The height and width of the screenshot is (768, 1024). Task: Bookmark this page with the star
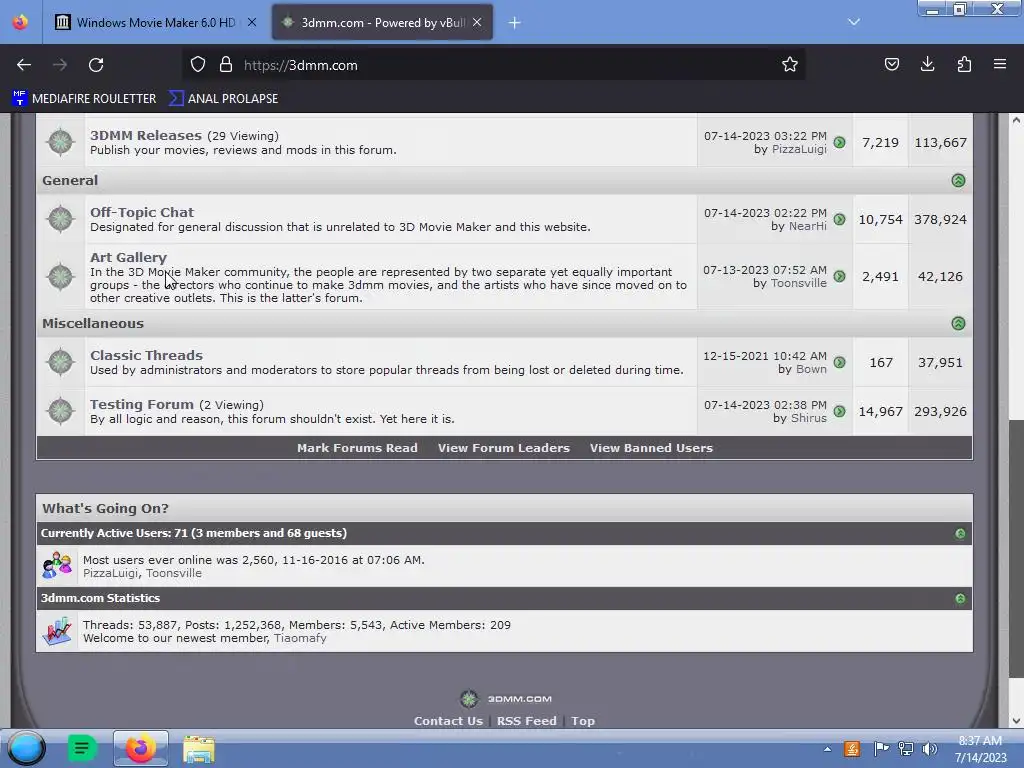click(790, 65)
